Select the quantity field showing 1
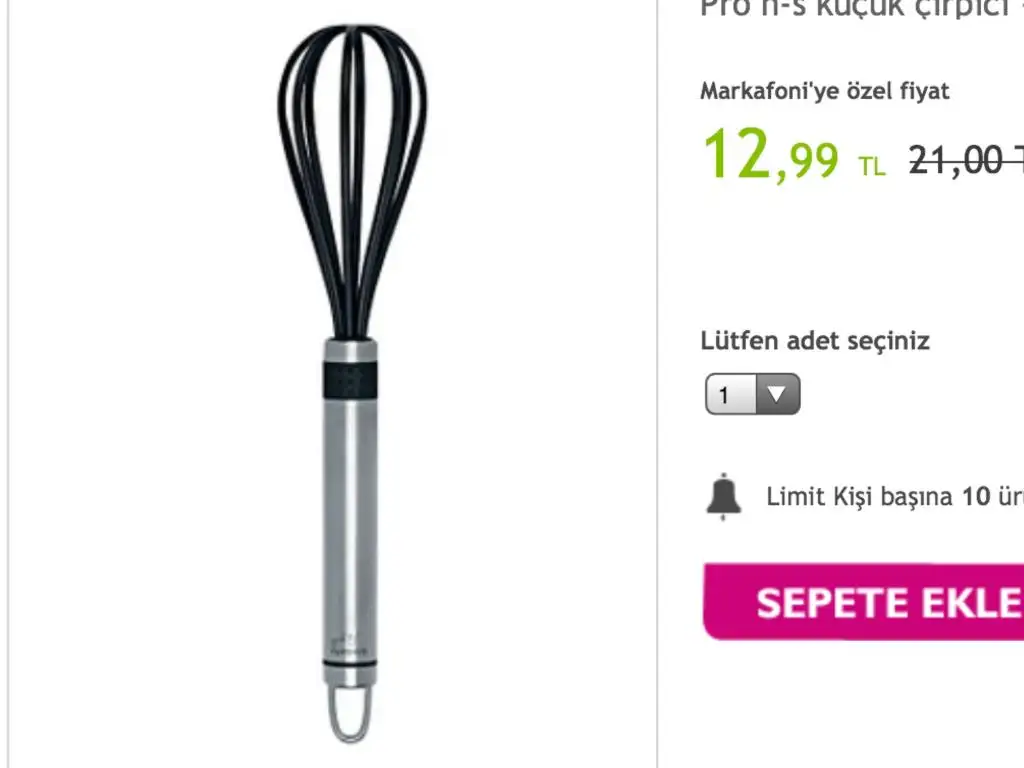 point(753,394)
